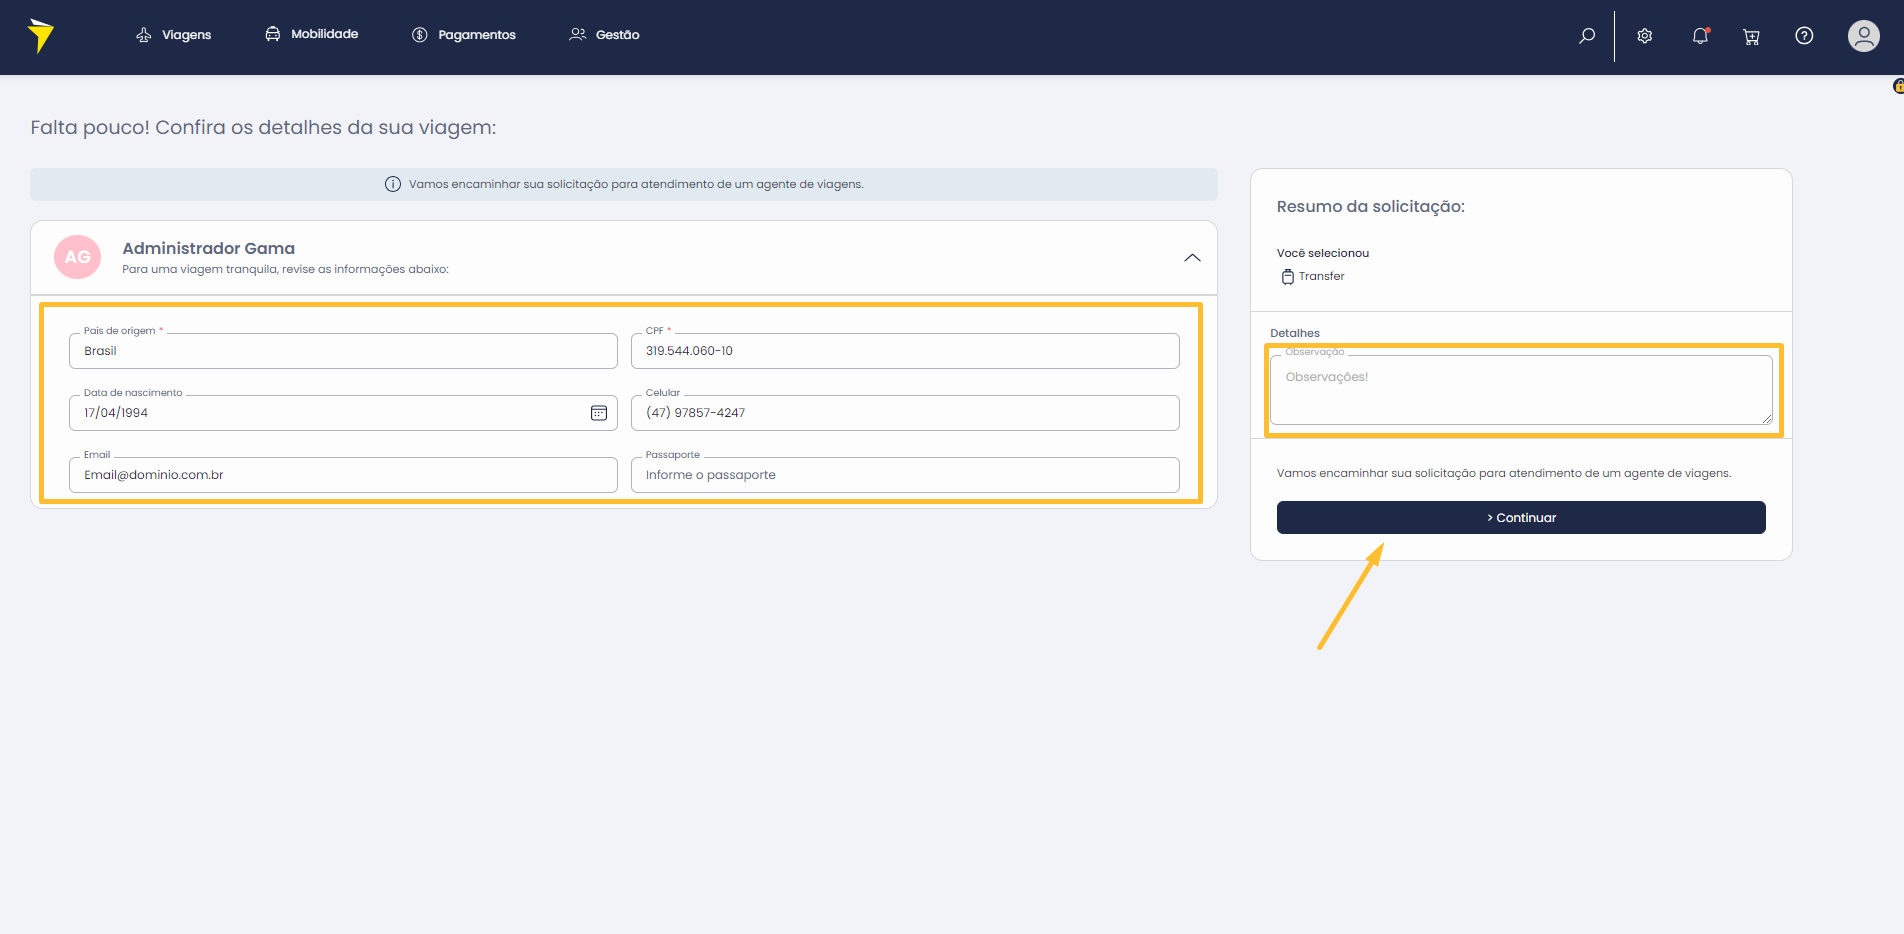Click the AG avatar circle

[77, 257]
